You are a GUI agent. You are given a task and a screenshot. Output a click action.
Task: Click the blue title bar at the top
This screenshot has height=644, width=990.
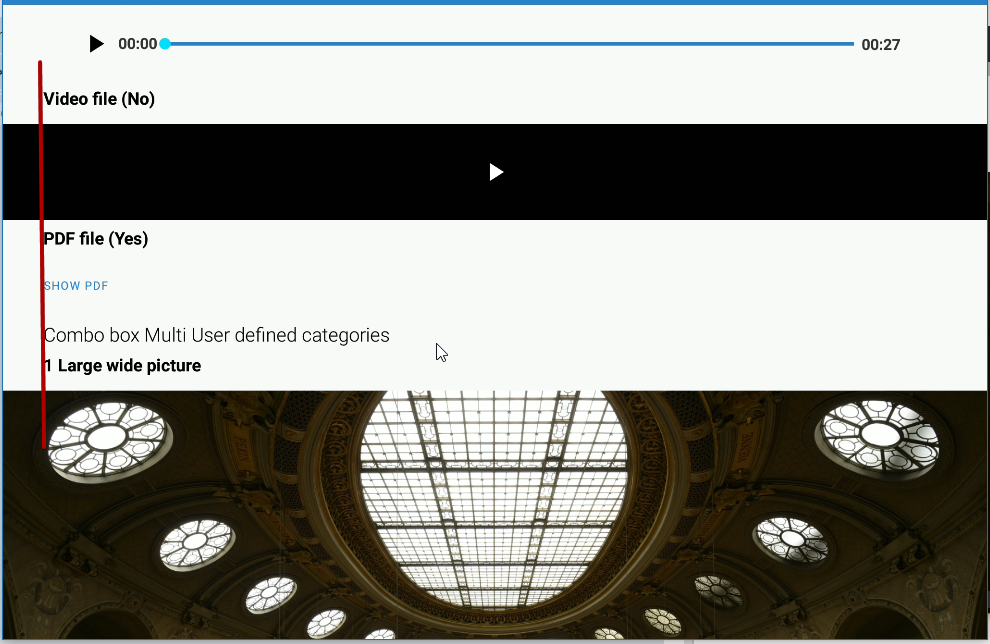(495, 5)
